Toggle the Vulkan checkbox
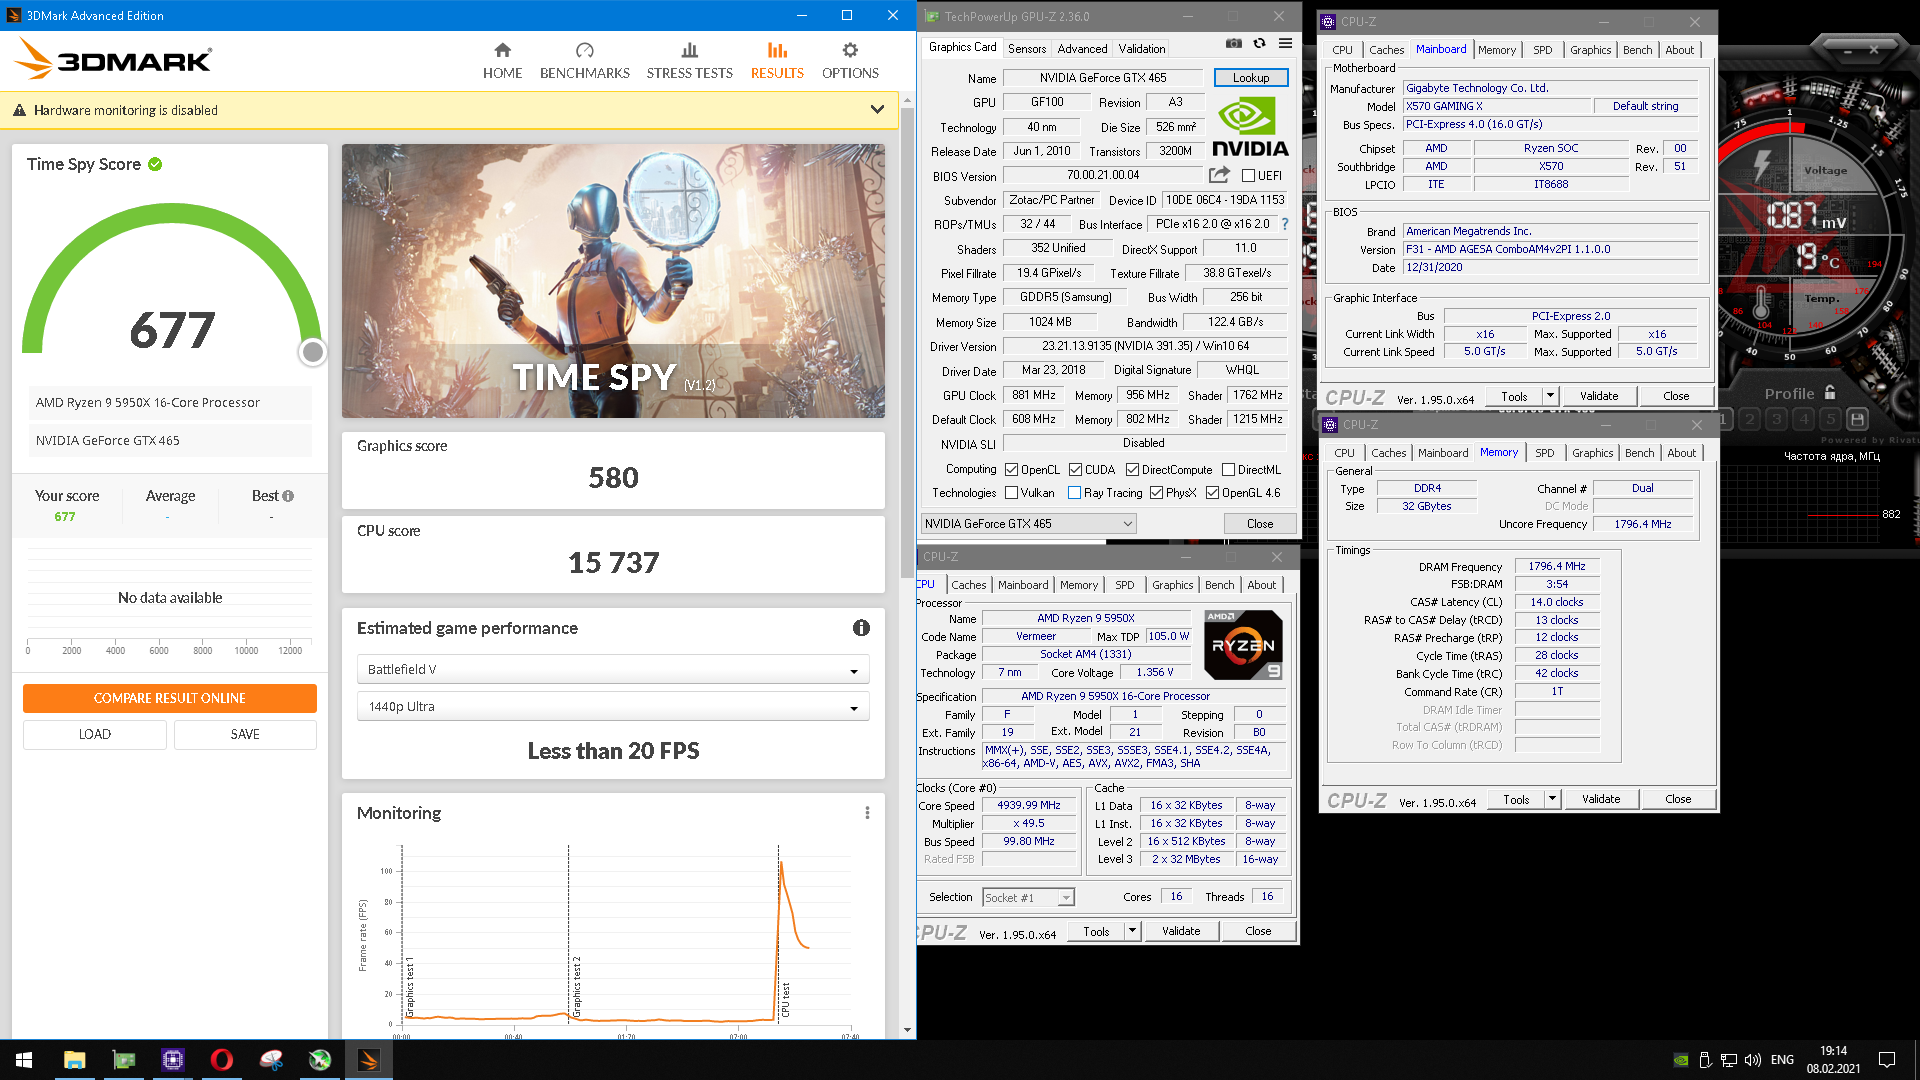The height and width of the screenshot is (1080, 1920). 1011,493
